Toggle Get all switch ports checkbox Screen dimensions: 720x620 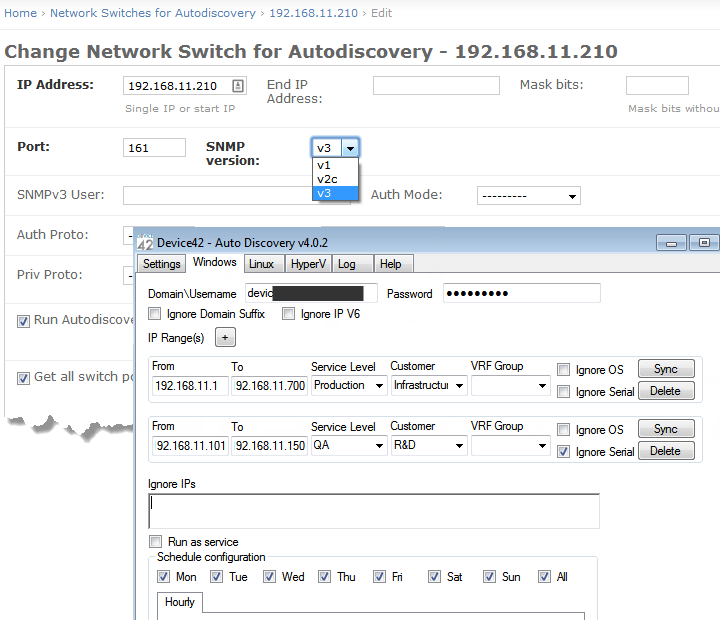[23, 378]
